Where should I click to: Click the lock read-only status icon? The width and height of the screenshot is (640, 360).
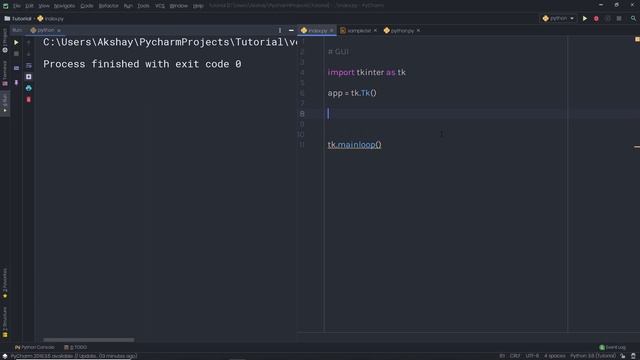tap(623, 356)
